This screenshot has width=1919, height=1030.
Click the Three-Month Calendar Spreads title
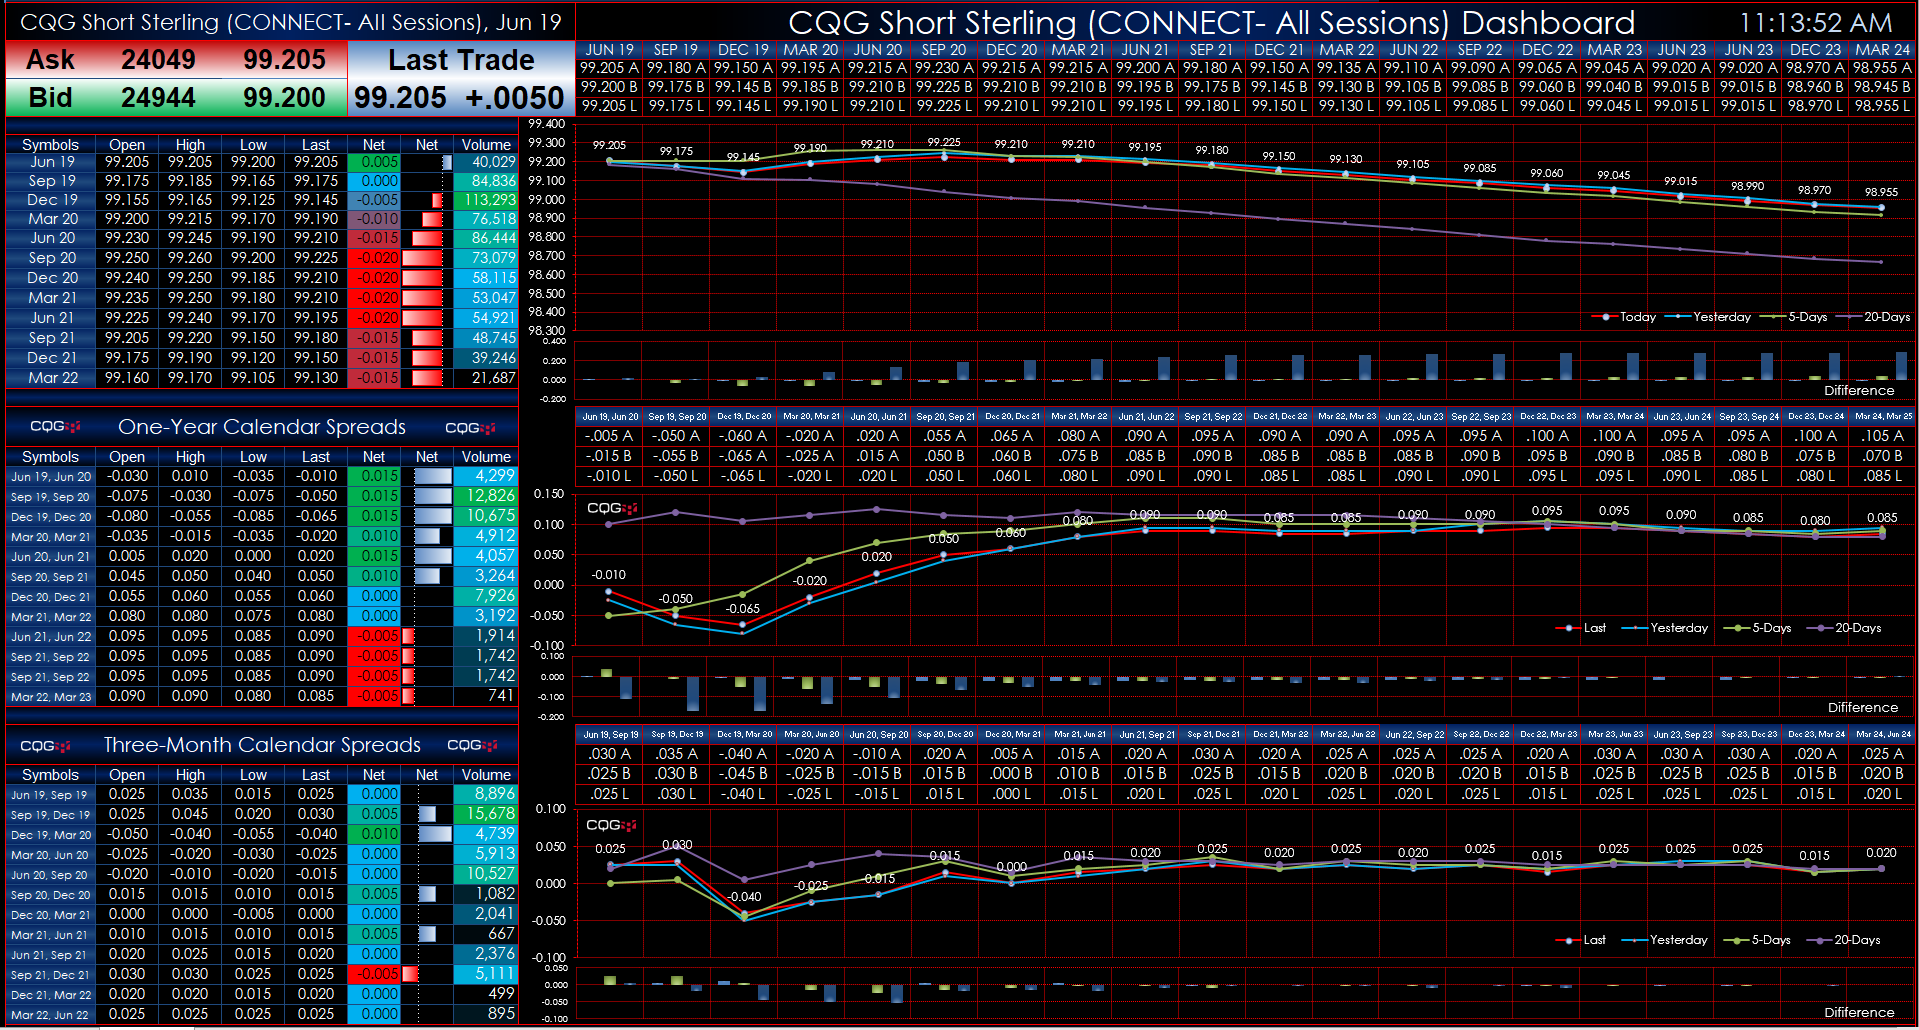[x=262, y=745]
